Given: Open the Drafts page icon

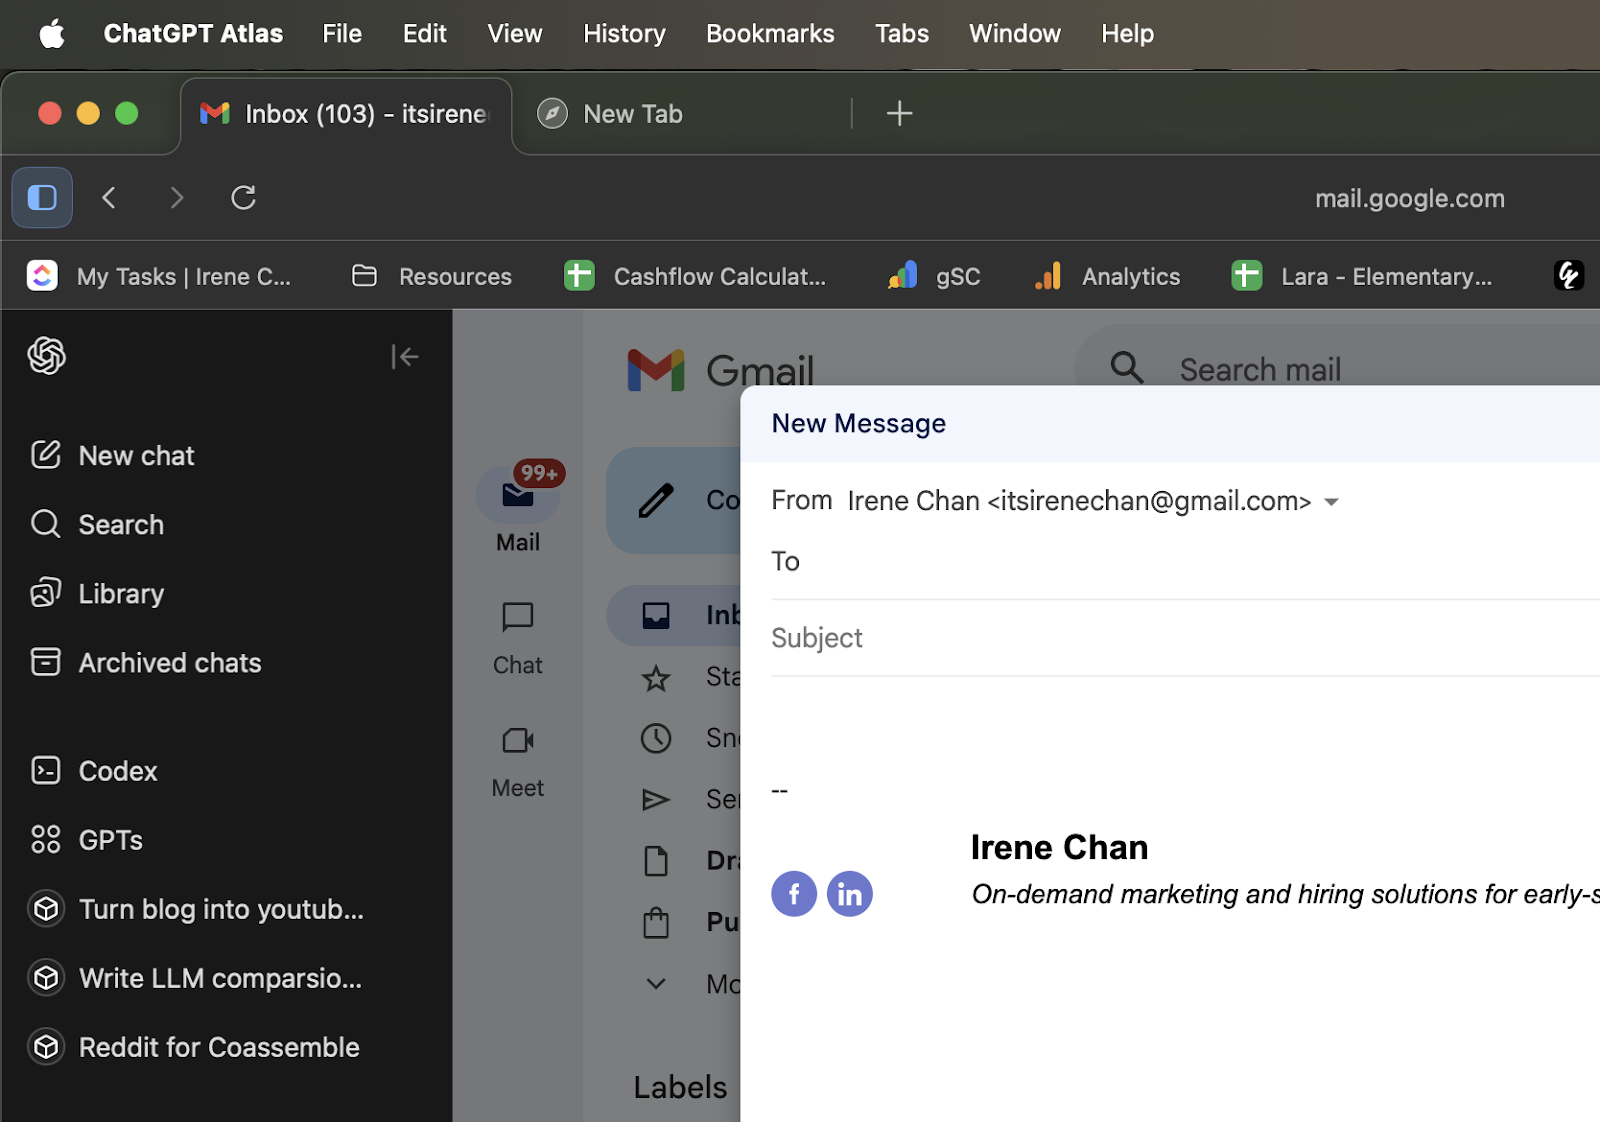Looking at the screenshot, I should (x=656, y=860).
